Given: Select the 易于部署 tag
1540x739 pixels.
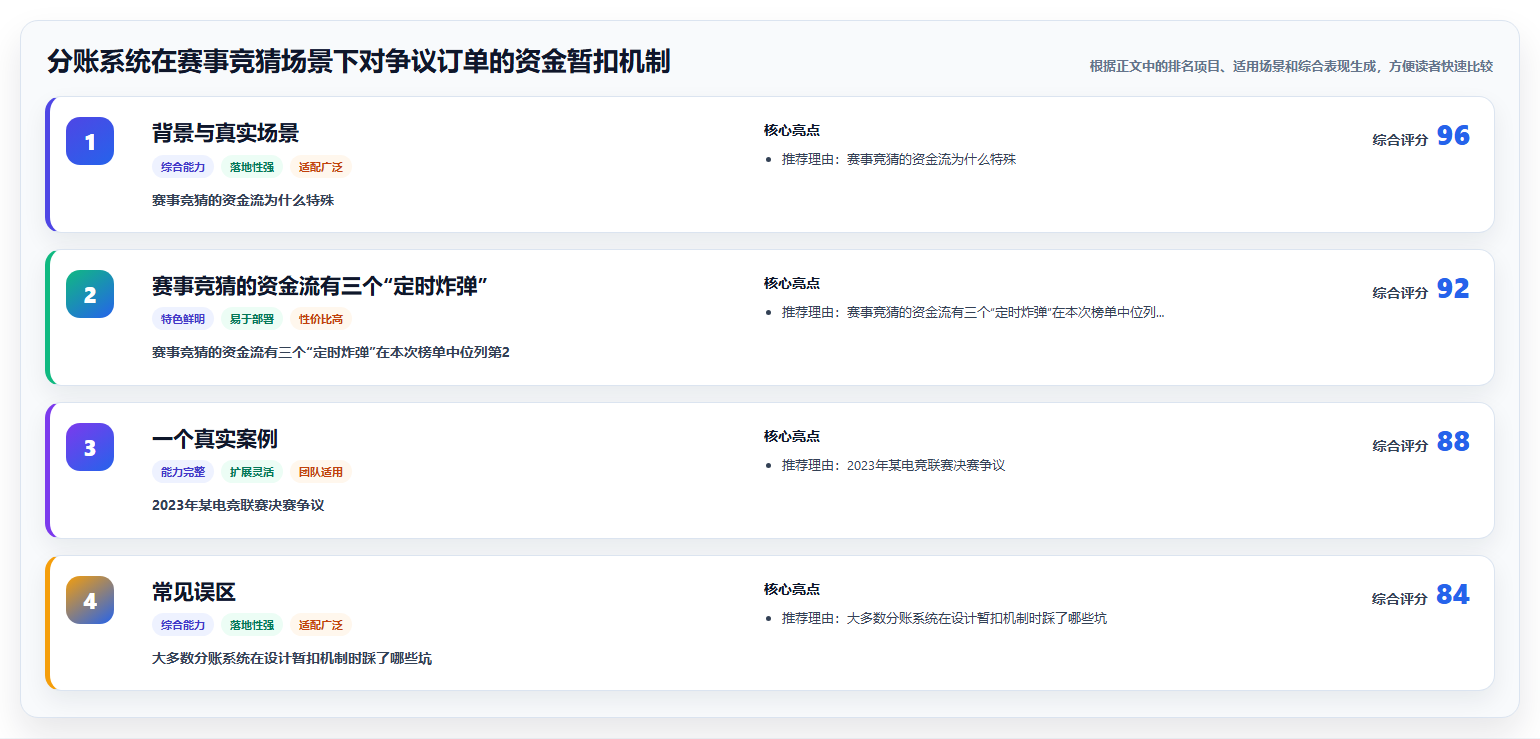Looking at the screenshot, I should [x=252, y=319].
